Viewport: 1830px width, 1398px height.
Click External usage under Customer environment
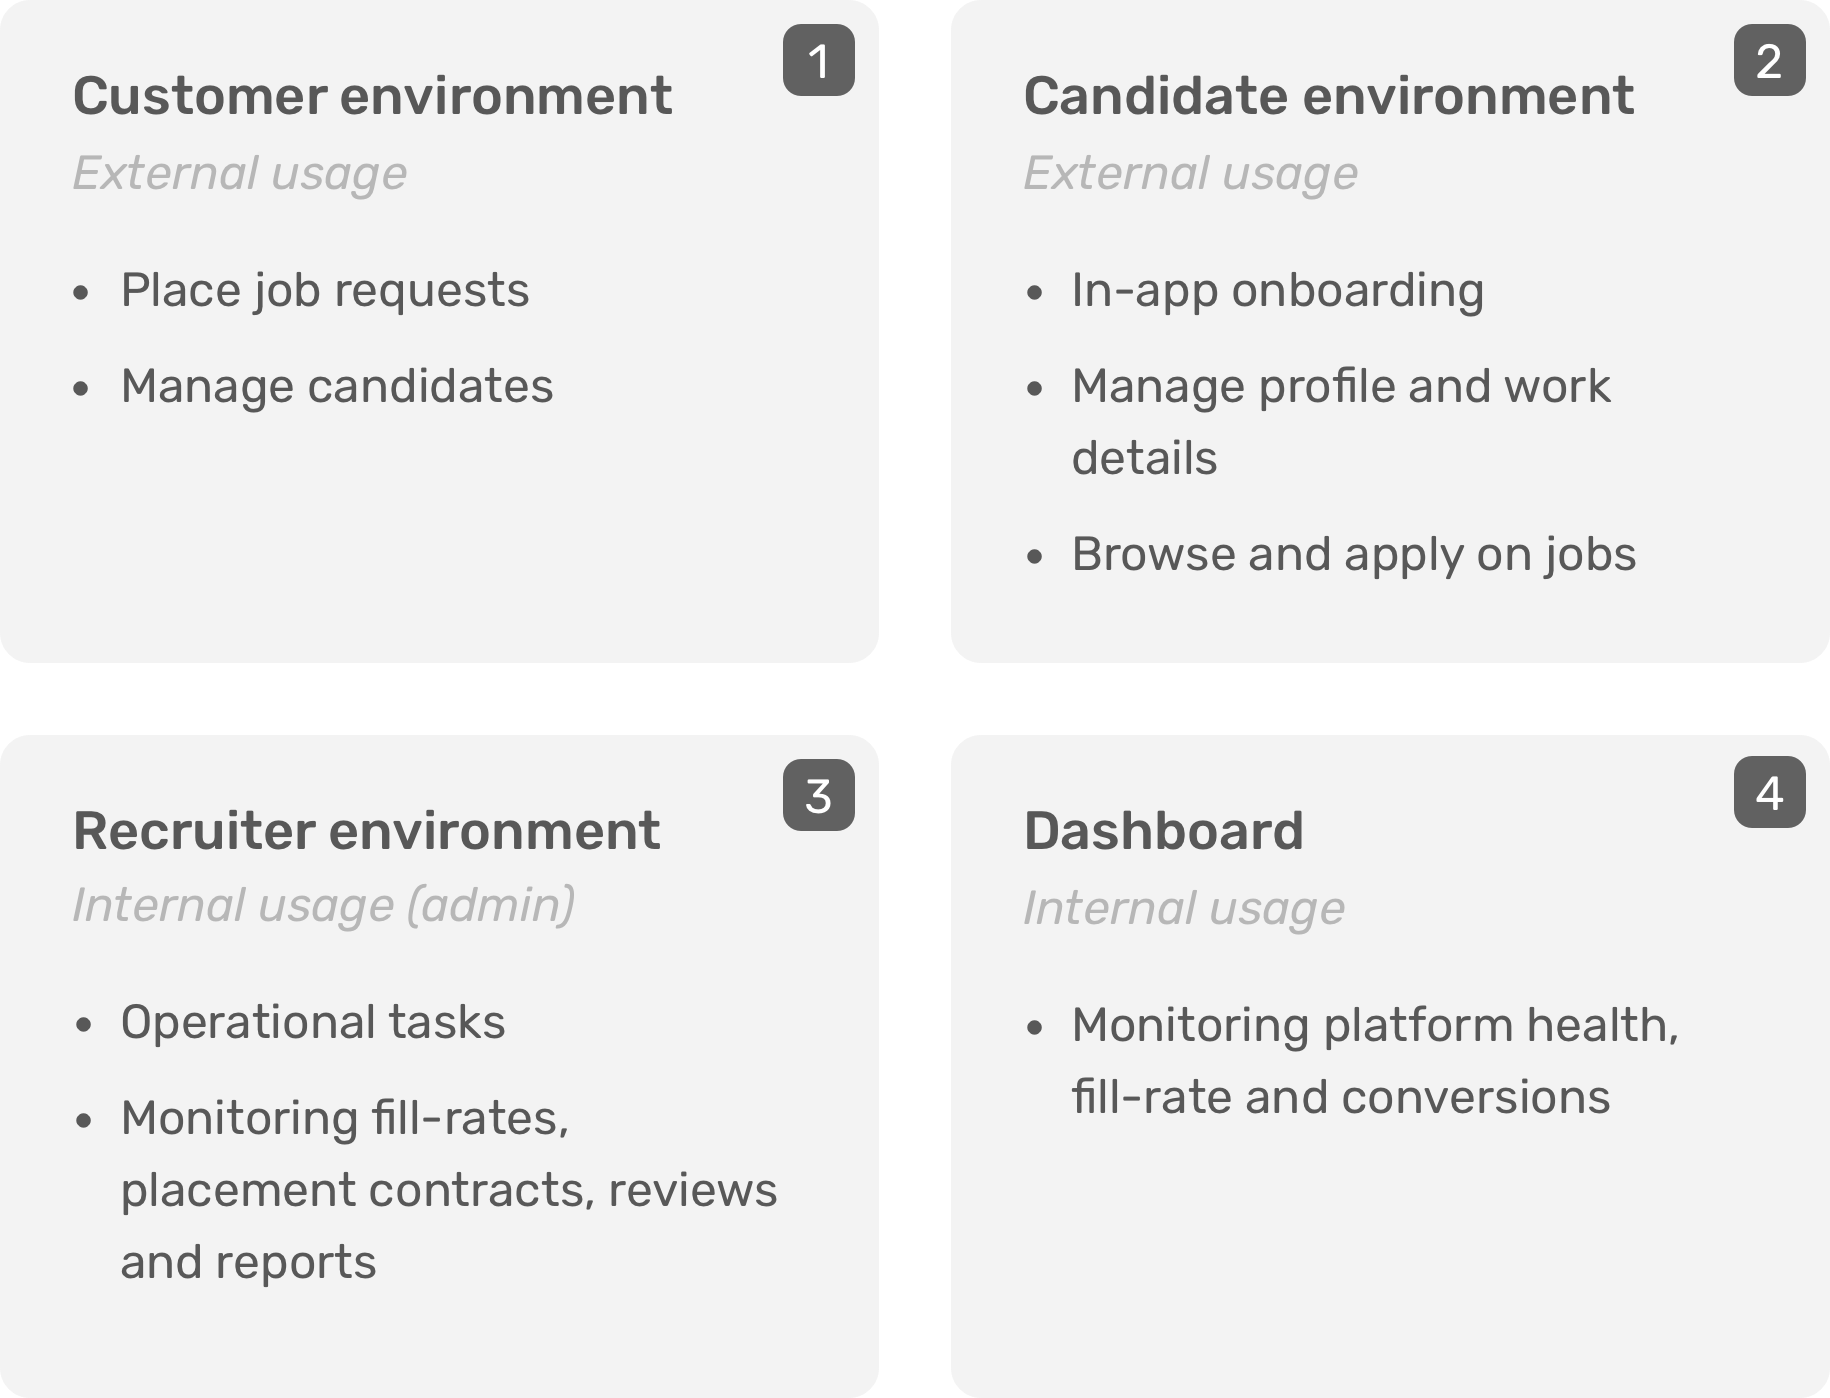[x=240, y=173]
